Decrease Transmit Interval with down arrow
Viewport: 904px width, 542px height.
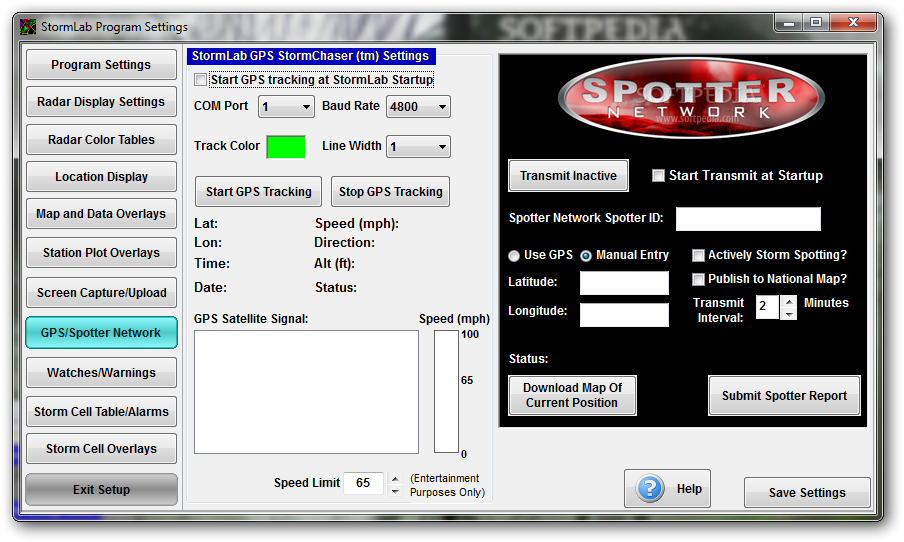(x=789, y=314)
